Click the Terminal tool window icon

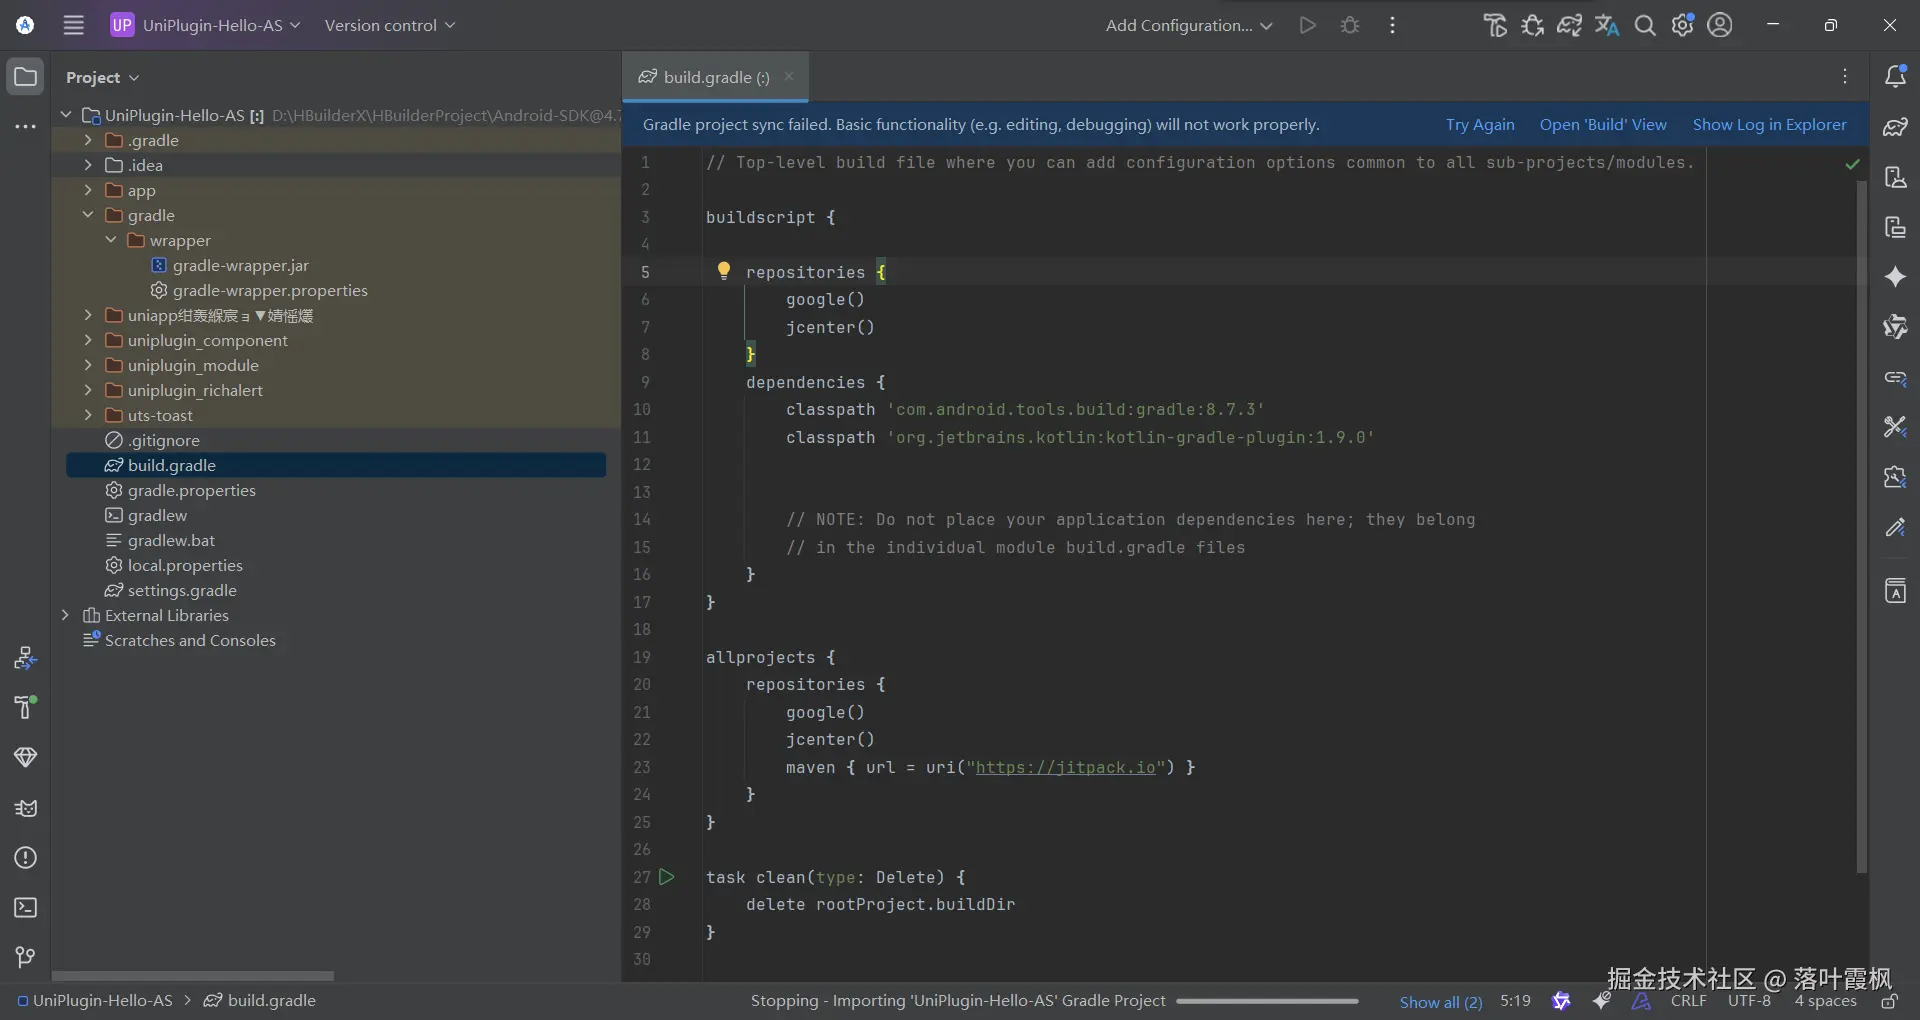point(26,907)
